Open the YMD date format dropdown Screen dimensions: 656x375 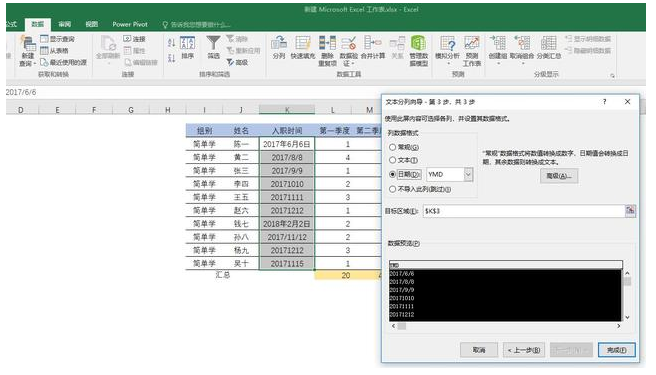[x=469, y=175]
